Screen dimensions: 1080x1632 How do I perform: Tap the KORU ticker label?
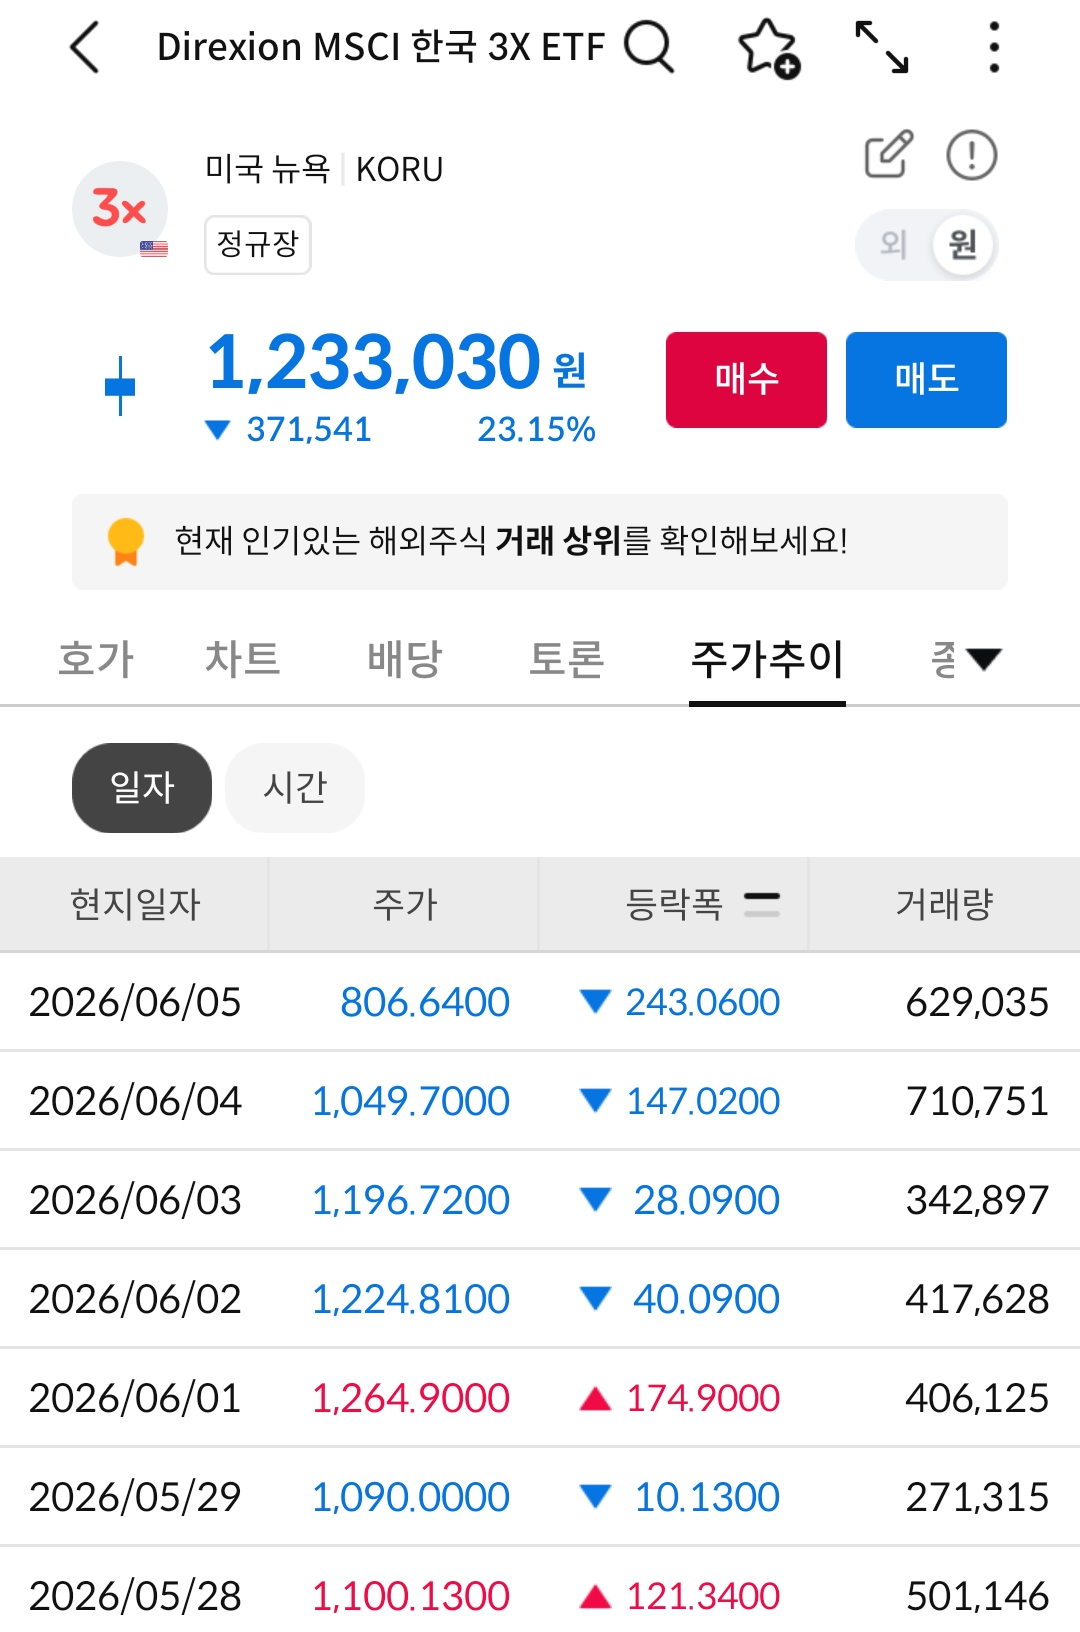tap(399, 169)
